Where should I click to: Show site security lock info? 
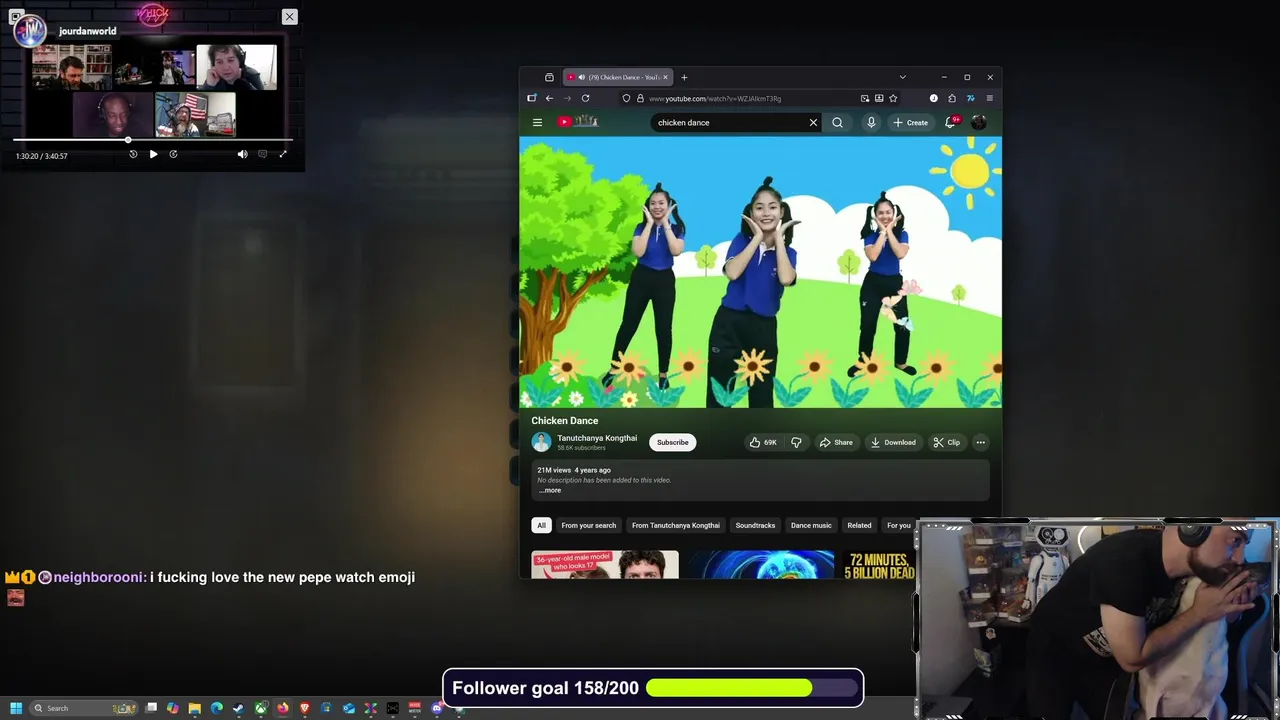[640, 98]
